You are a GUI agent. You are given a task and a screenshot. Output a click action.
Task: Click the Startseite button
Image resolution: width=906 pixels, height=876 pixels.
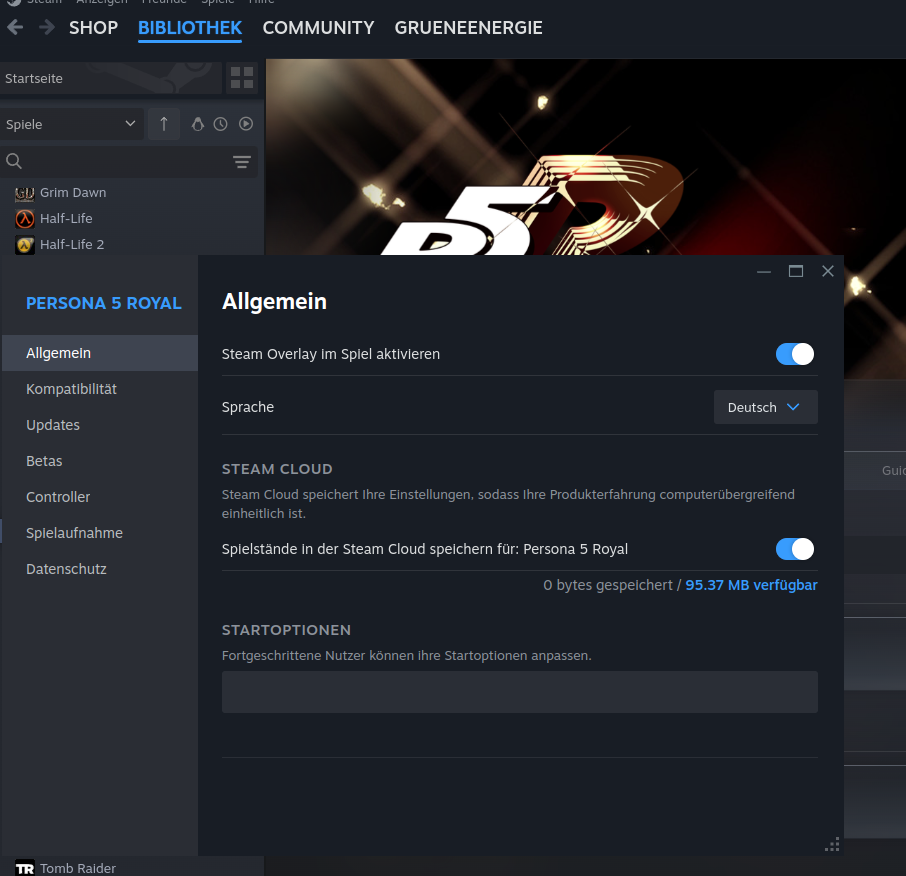coord(111,78)
